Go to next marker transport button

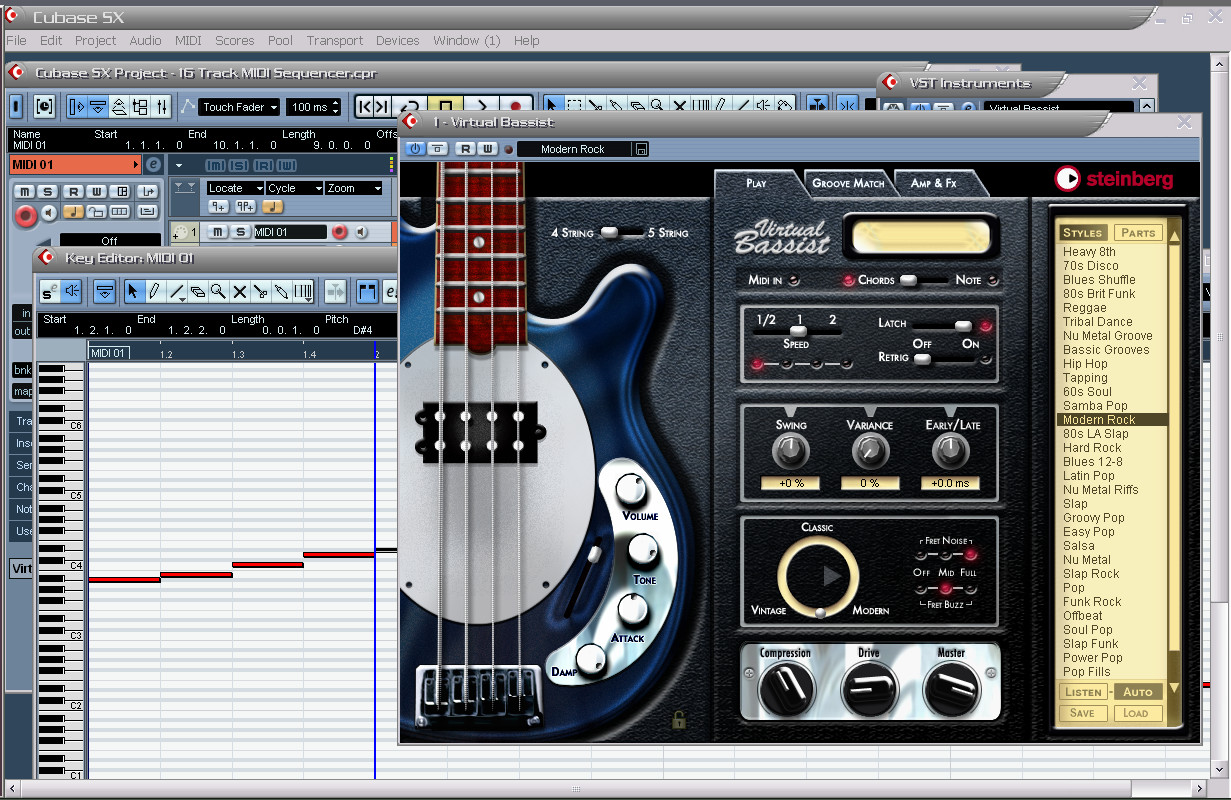pyautogui.click(x=383, y=106)
